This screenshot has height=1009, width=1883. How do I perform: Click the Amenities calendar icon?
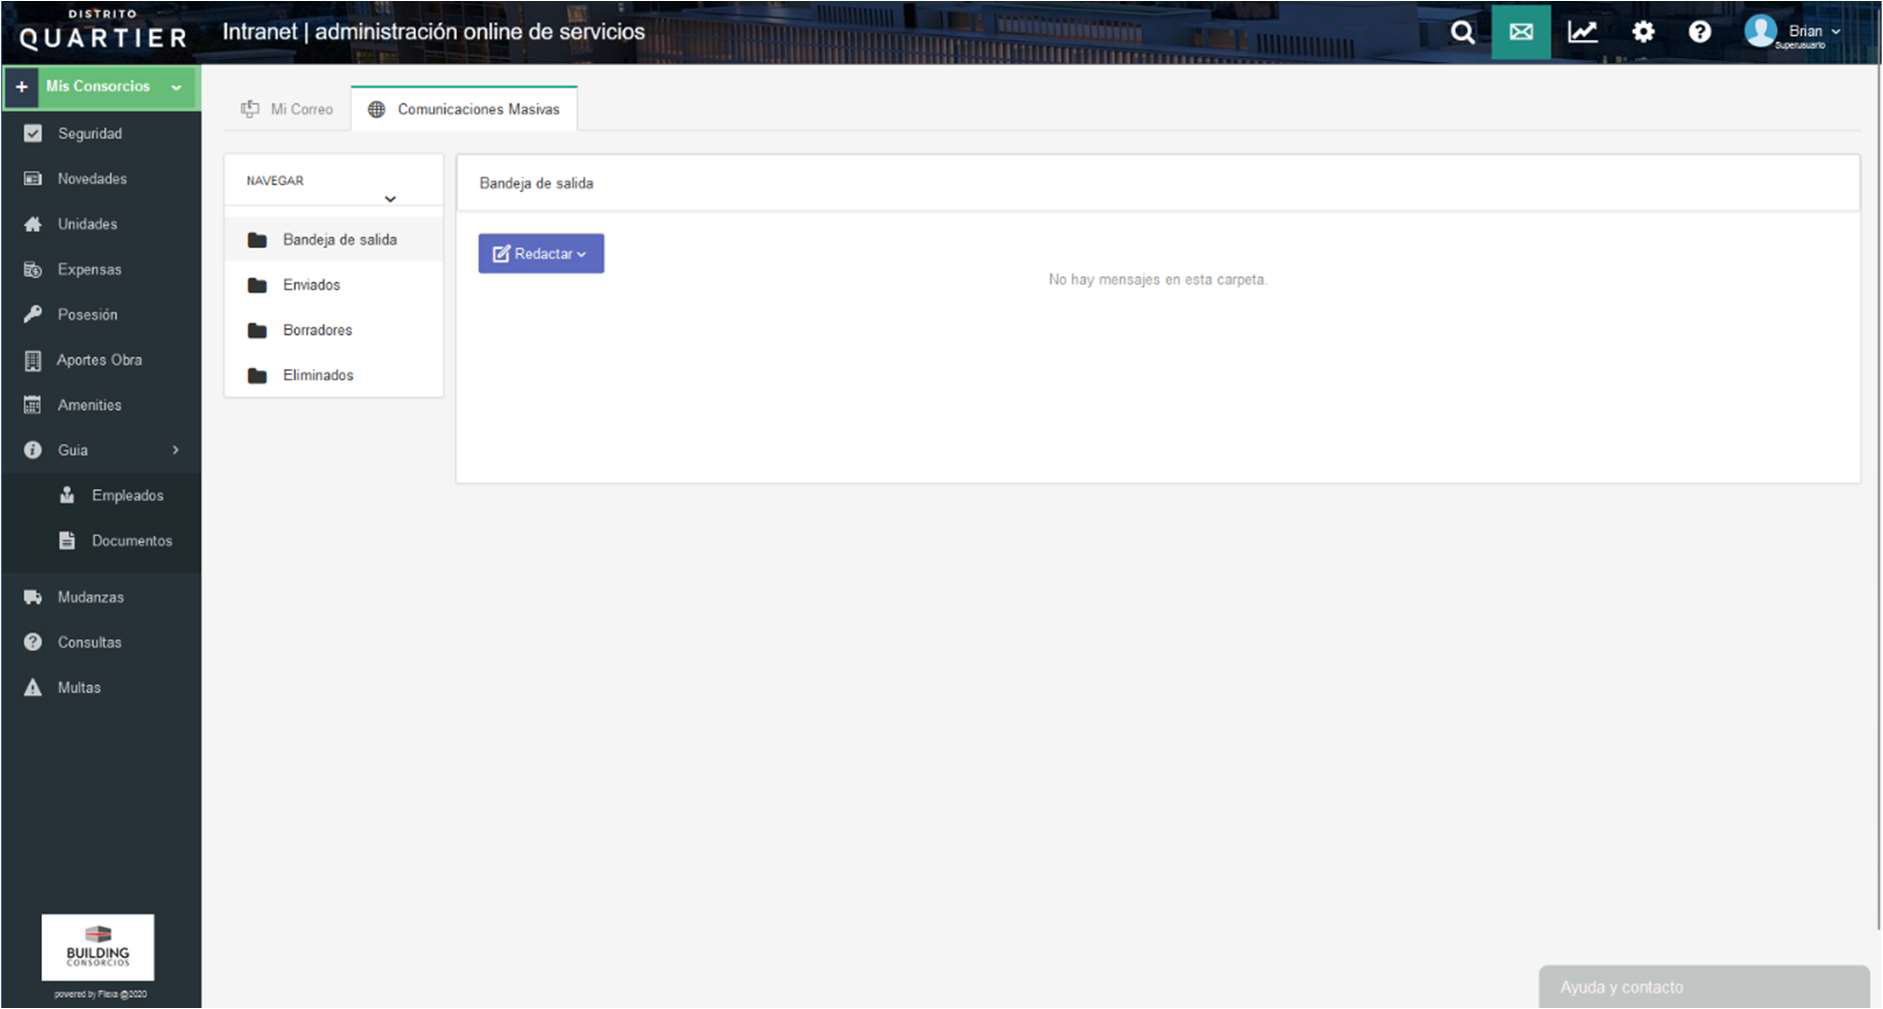click(x=33, y=405)
